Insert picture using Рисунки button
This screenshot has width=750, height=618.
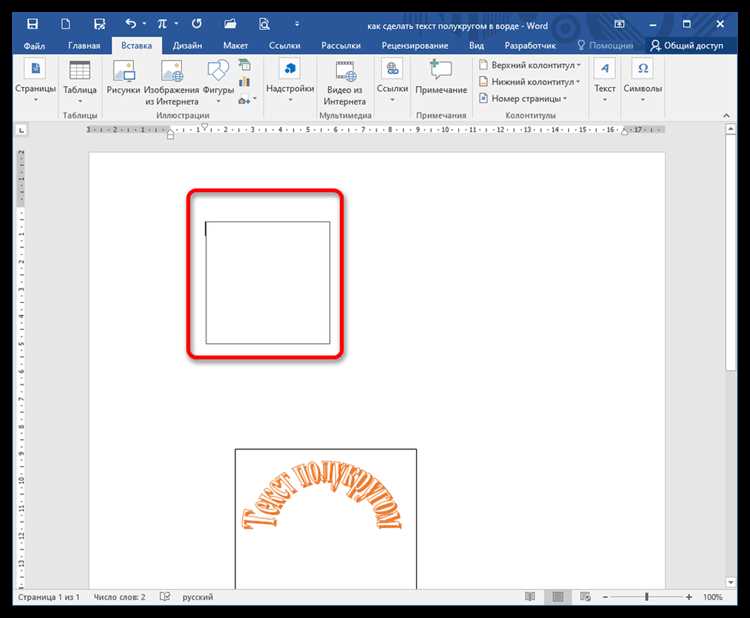click(x=123, y=77)
